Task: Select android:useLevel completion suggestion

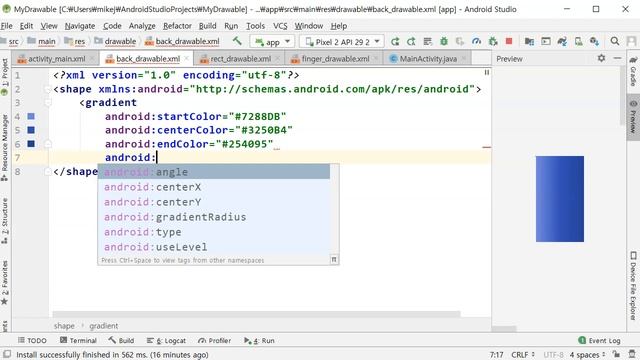Action: coord(213,247)
